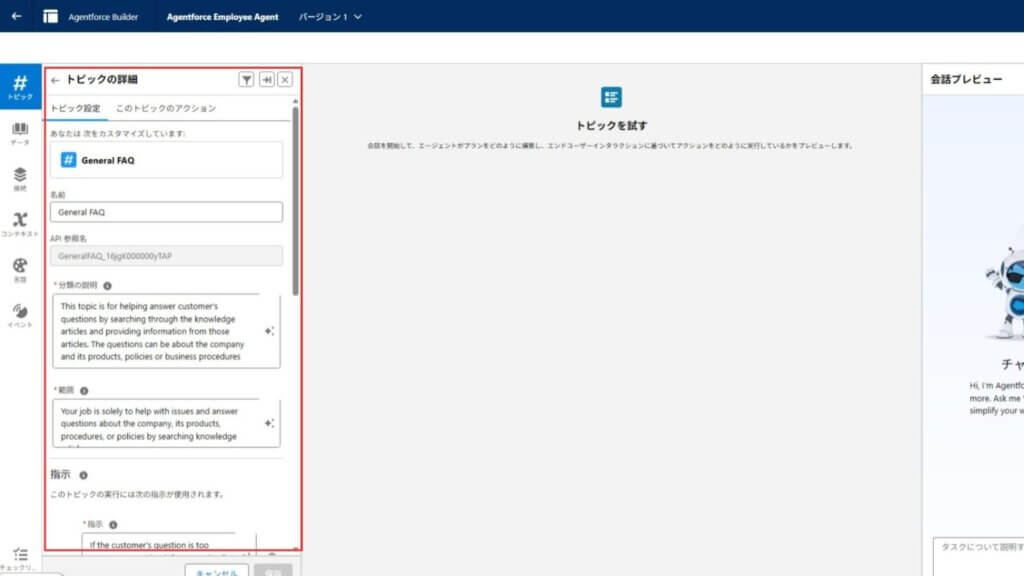Switch to このトピックのアクション tab
Viewport: 1024px width, 576px height.
(165, 108)
